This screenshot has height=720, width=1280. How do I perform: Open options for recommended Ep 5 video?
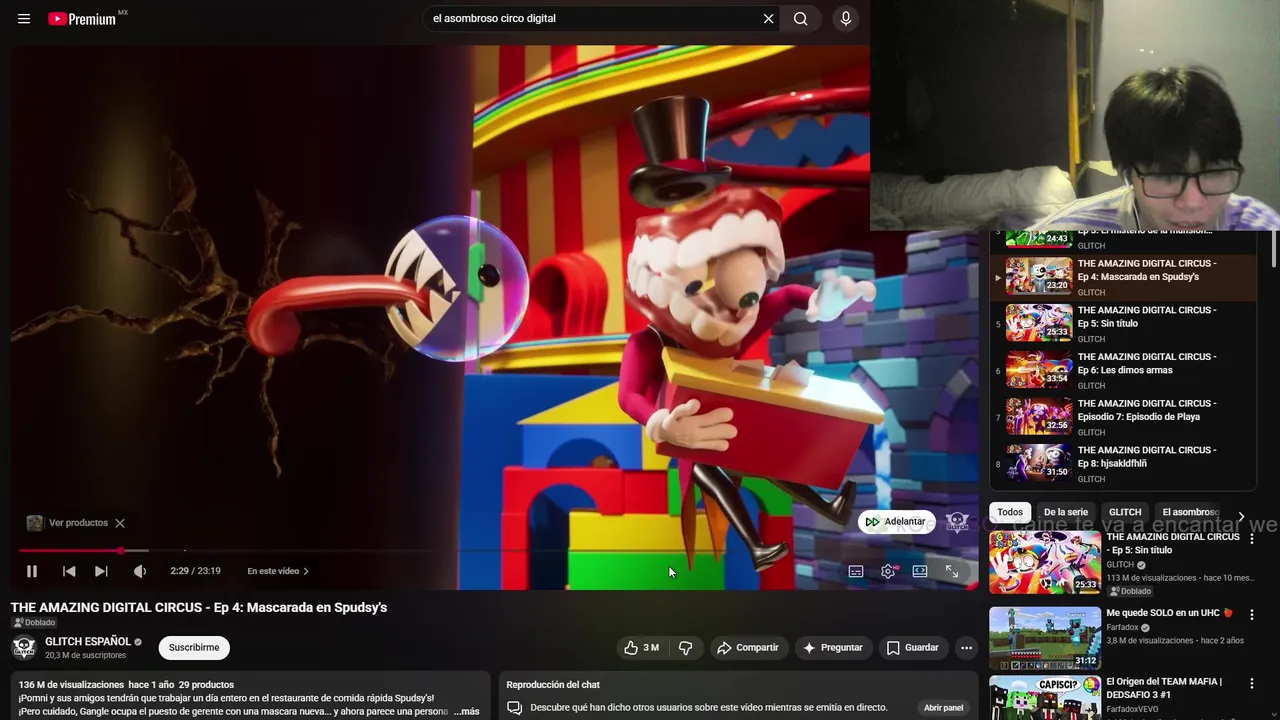tap(1251, 538)
